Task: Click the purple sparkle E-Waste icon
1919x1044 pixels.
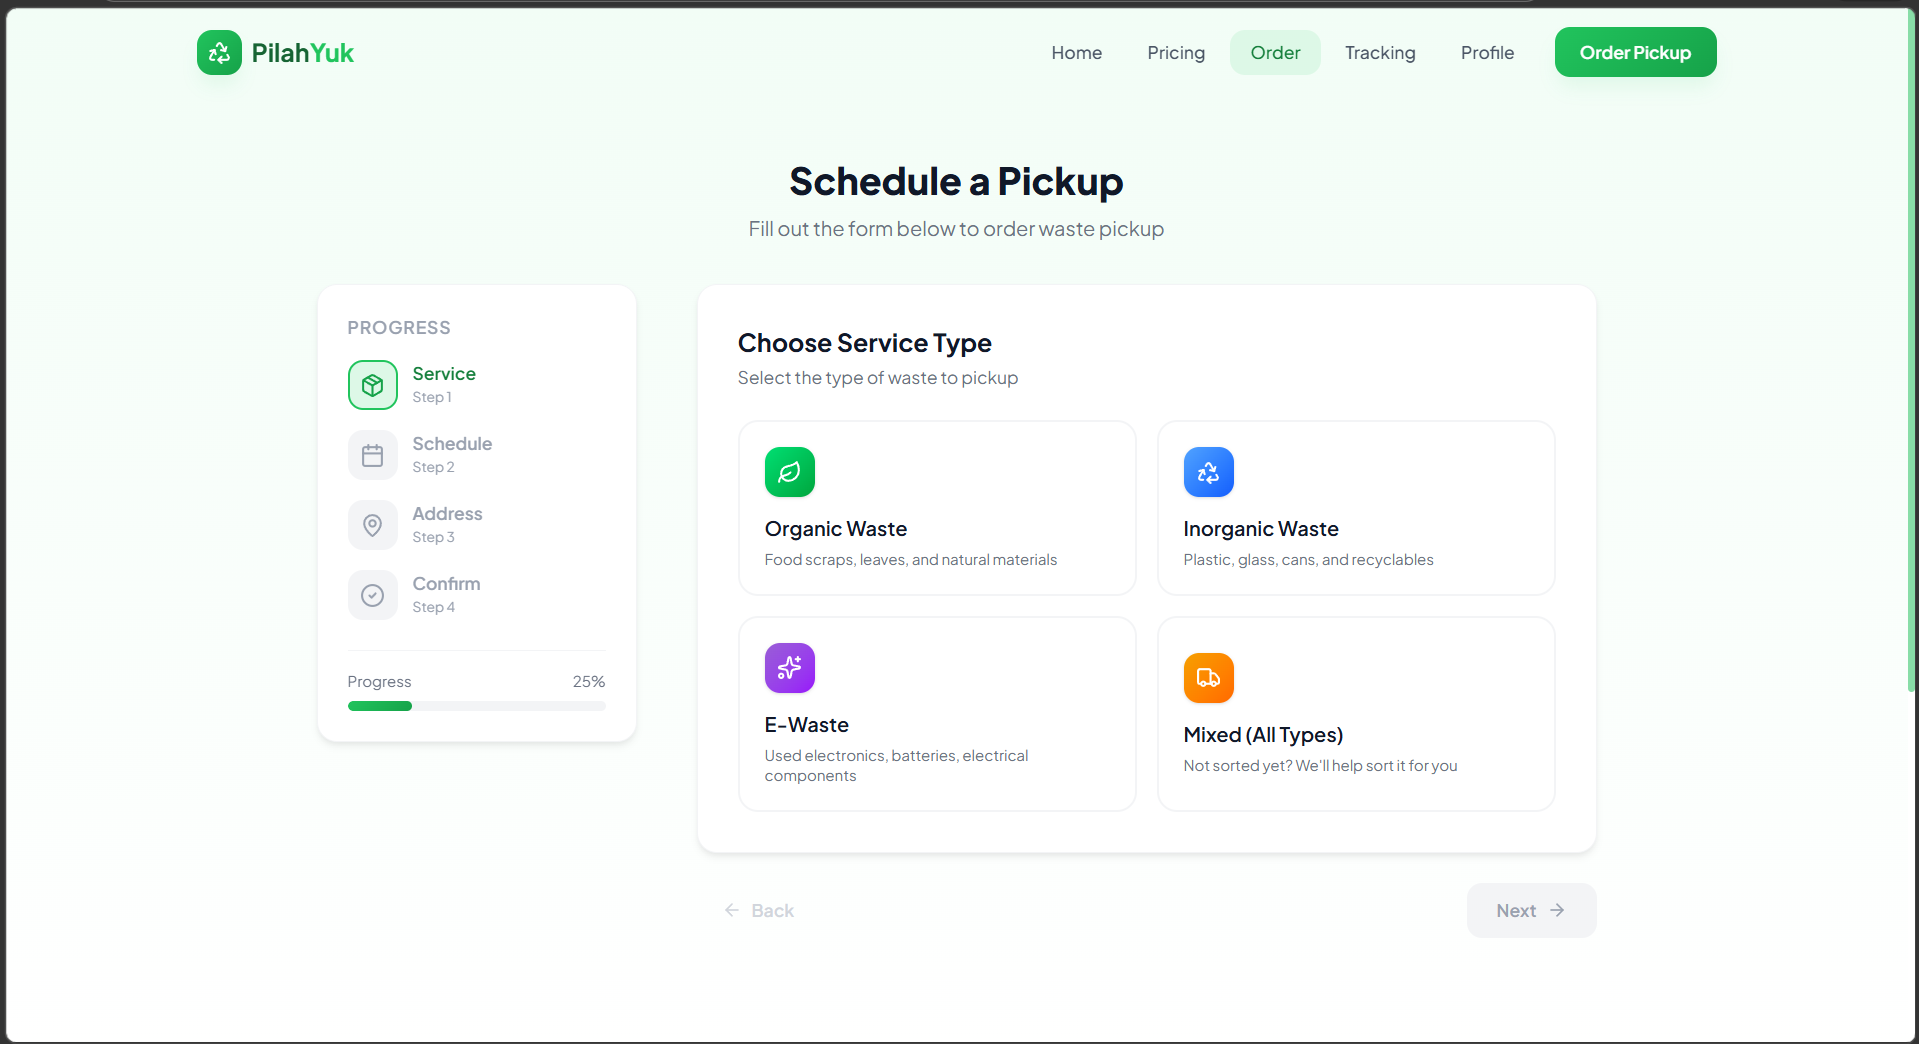Action: (790, 668)
